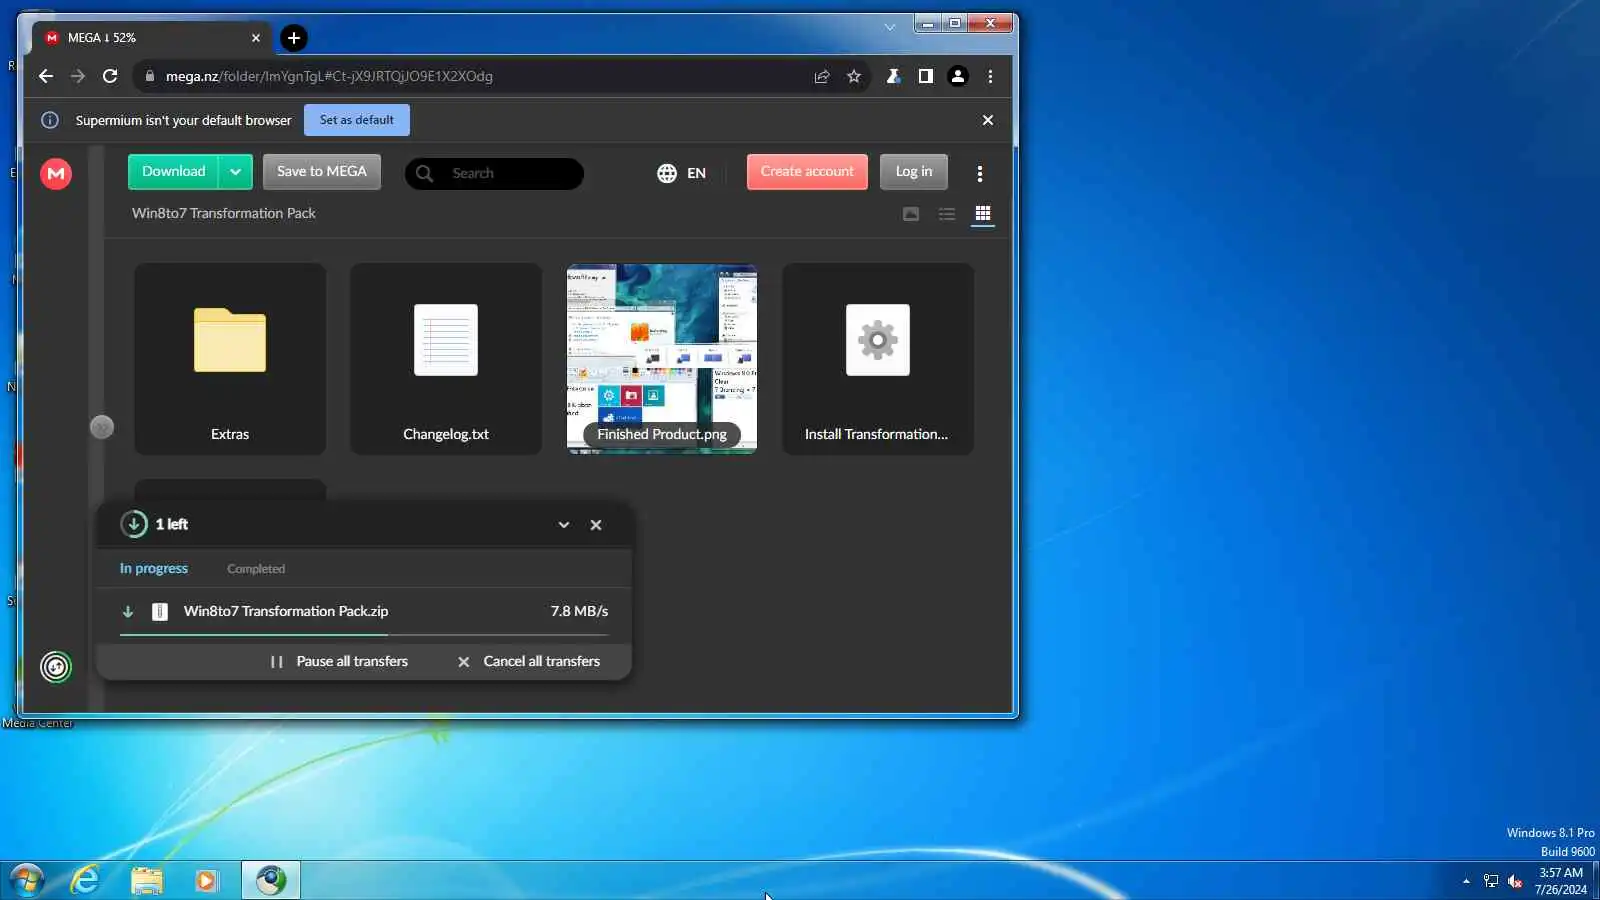1600x900 pixels.
Task: Open the tab search dropdown chevron
Action: pos(890,27)
